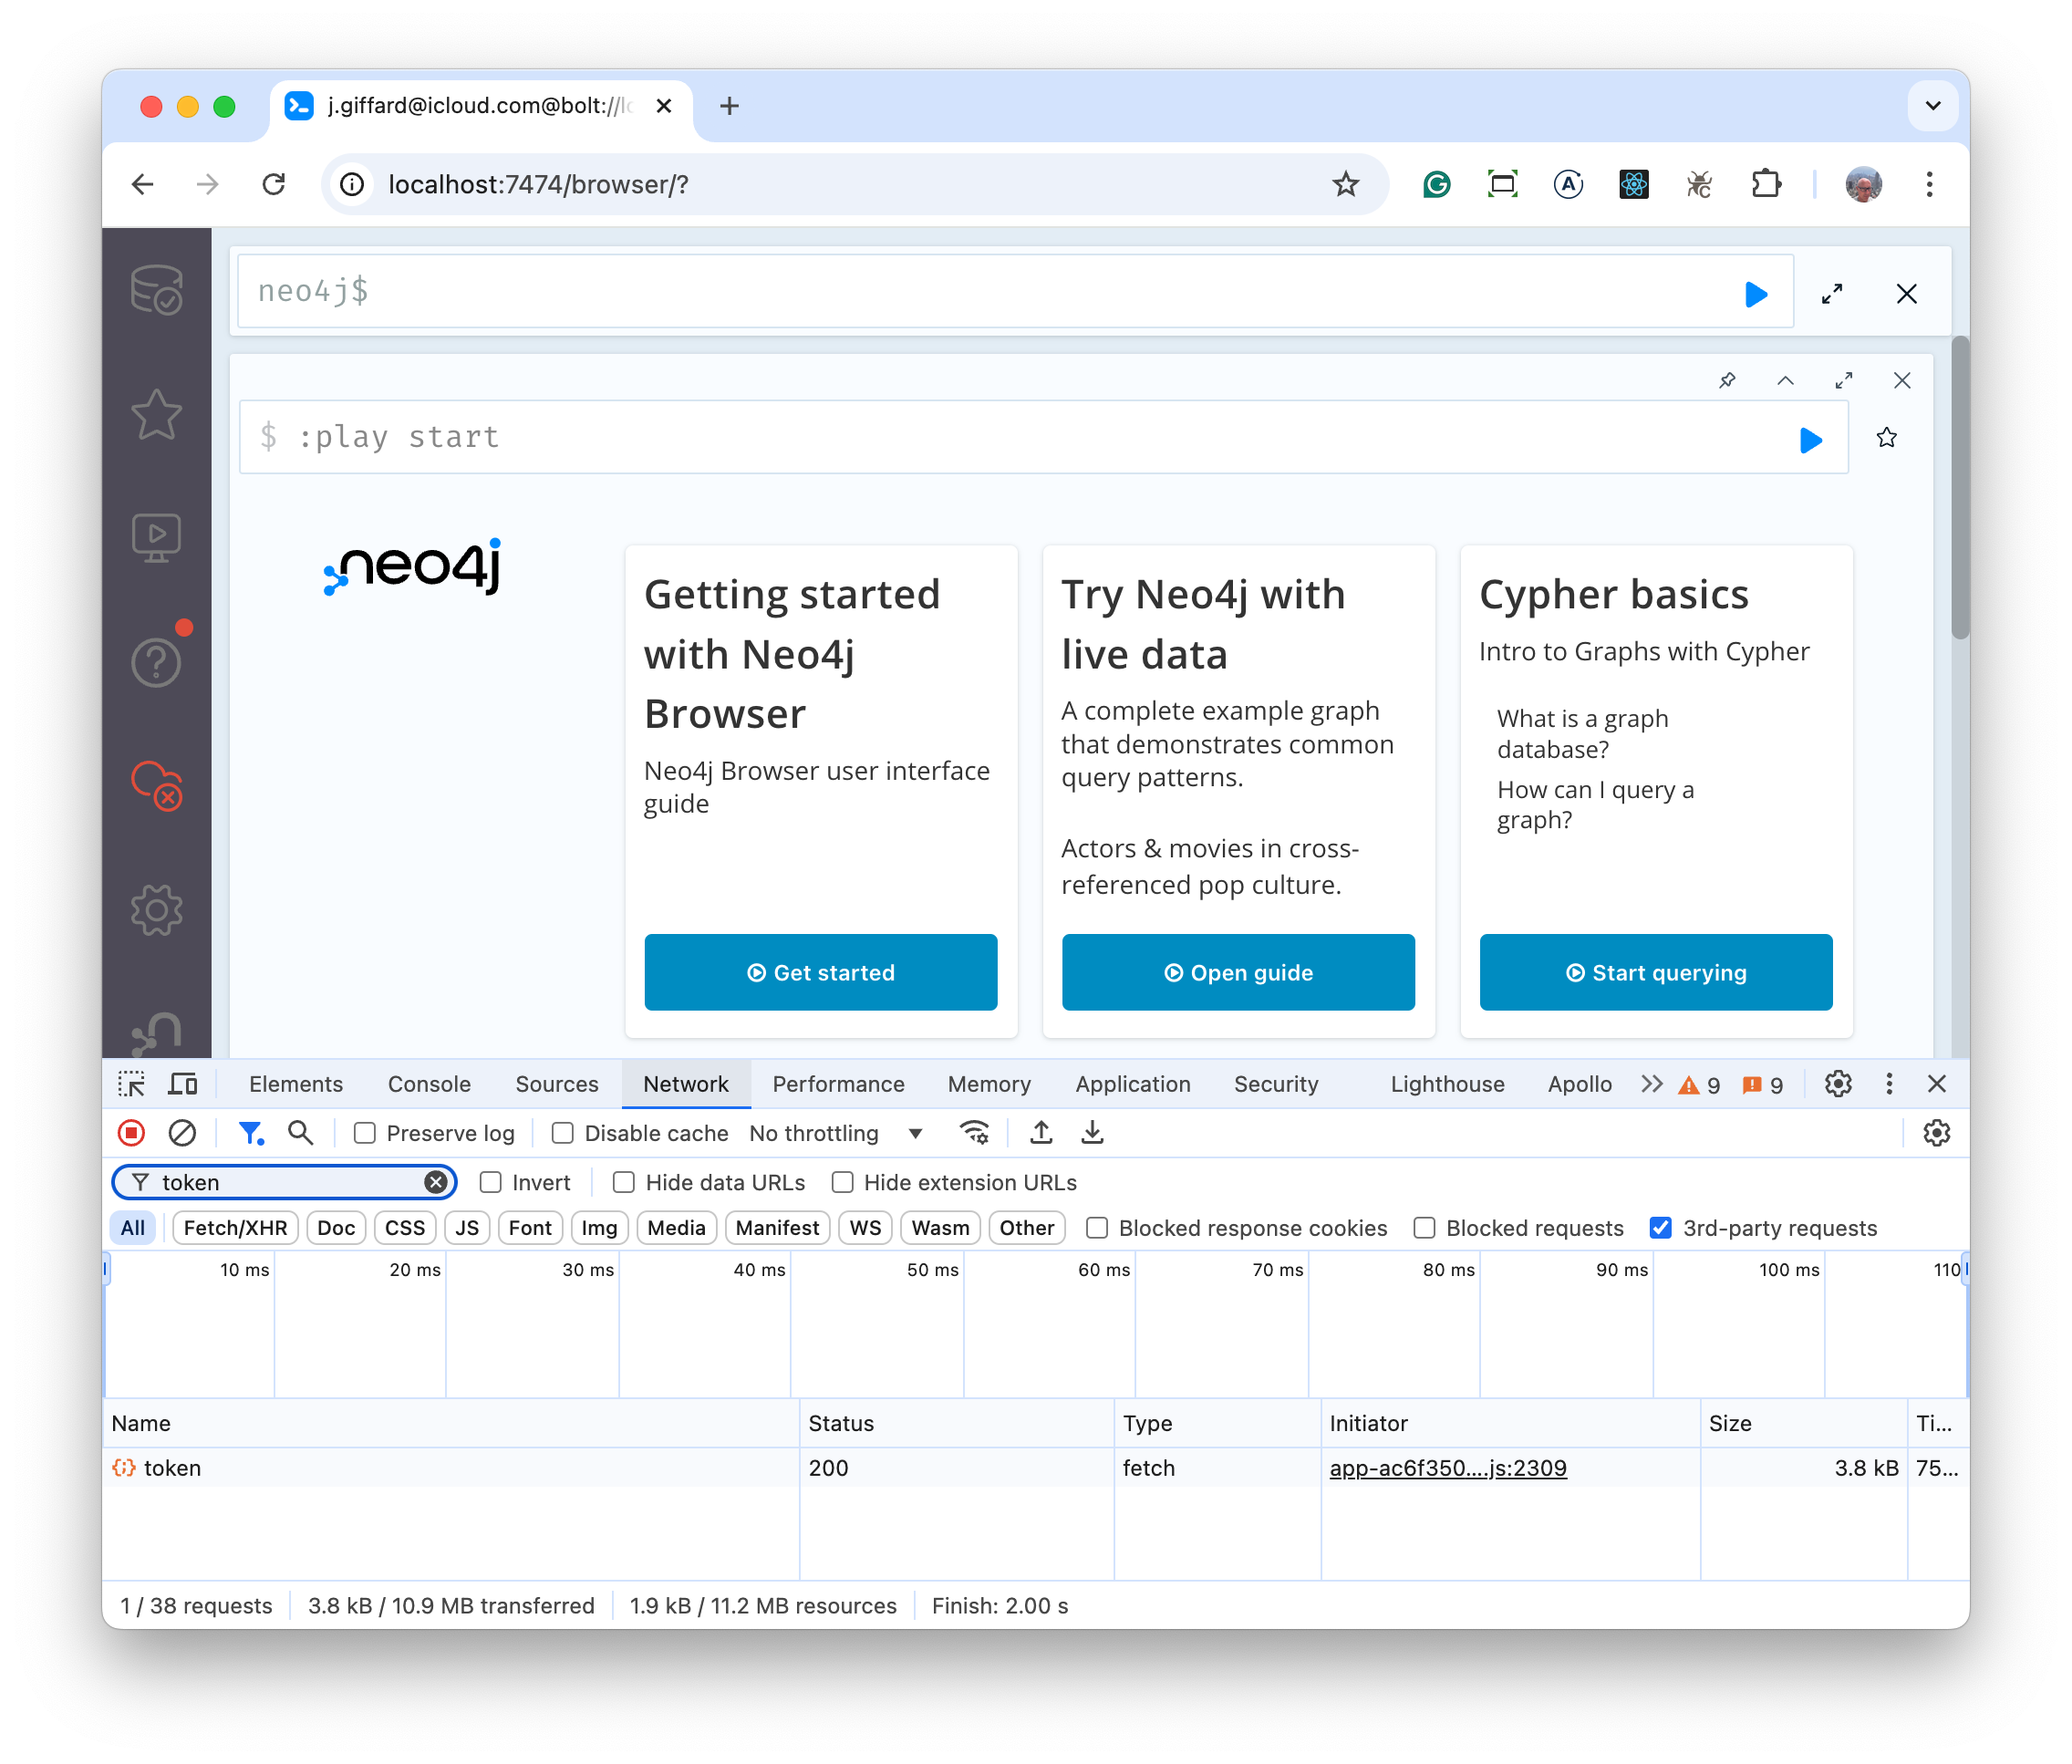This screenshot has width=2072, height=1764.
Task: Click the inspect element picker icon
Action: (131, 1084)
